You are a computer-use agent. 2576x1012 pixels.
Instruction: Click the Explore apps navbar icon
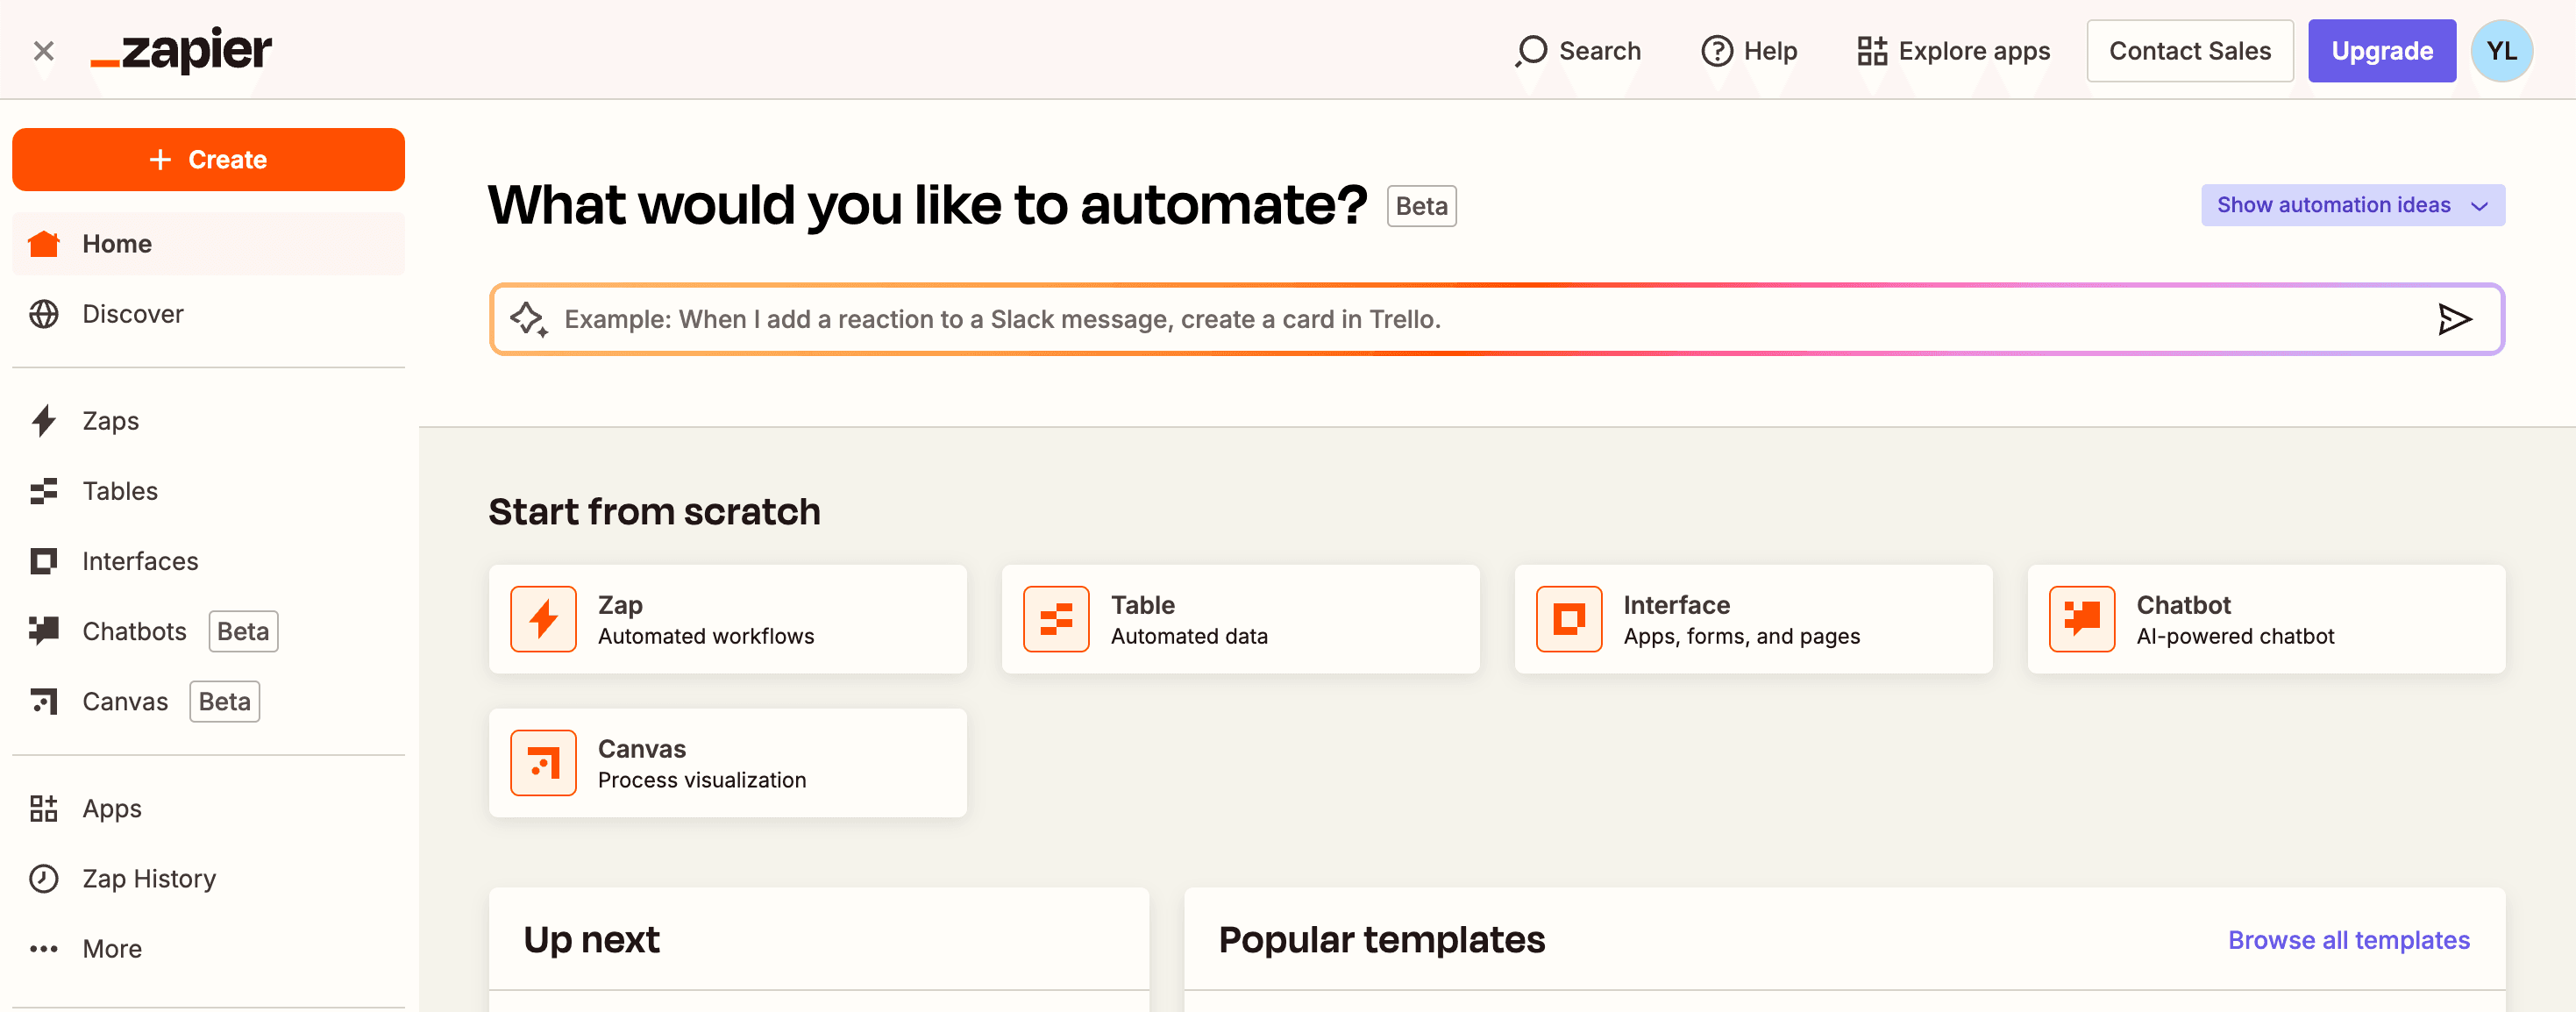[1871, 49]
